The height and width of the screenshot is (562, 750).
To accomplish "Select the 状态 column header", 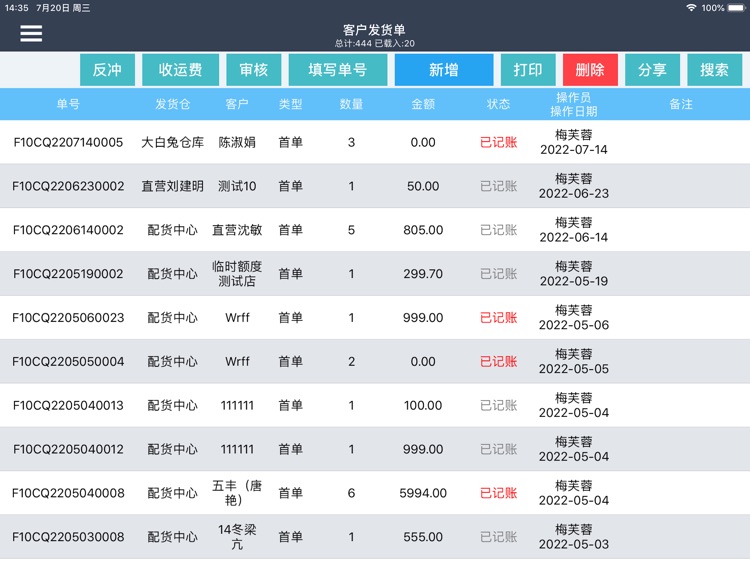I will [498, 104].
